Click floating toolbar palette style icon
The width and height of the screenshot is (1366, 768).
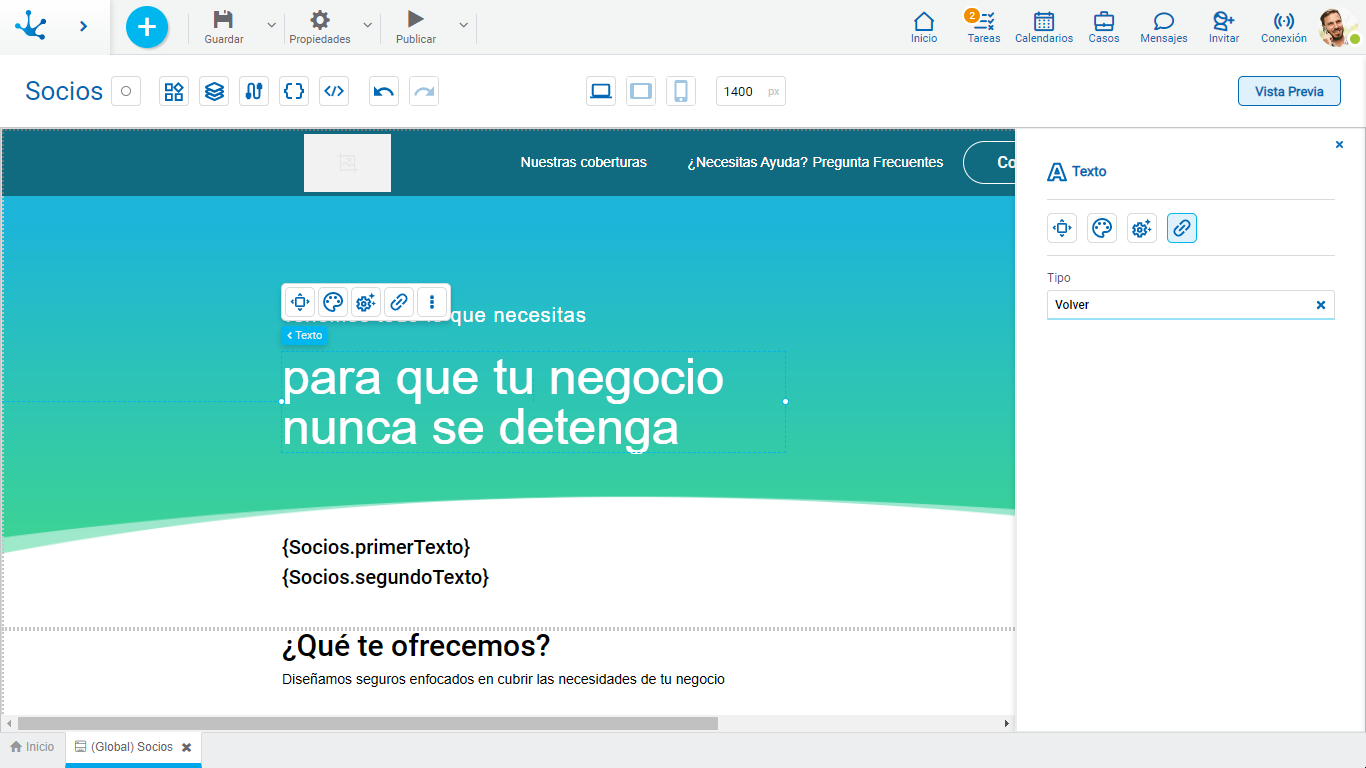click(x=333, y=301)
